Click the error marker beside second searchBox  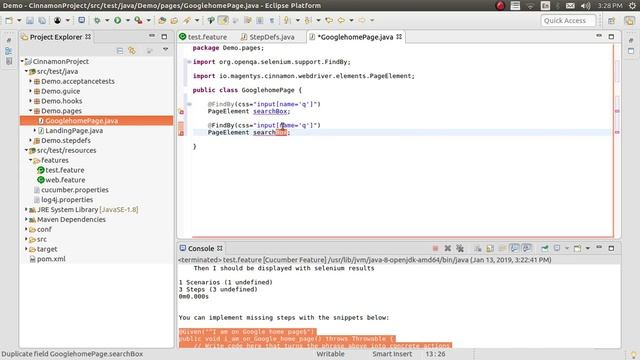(x=182, y=133)
